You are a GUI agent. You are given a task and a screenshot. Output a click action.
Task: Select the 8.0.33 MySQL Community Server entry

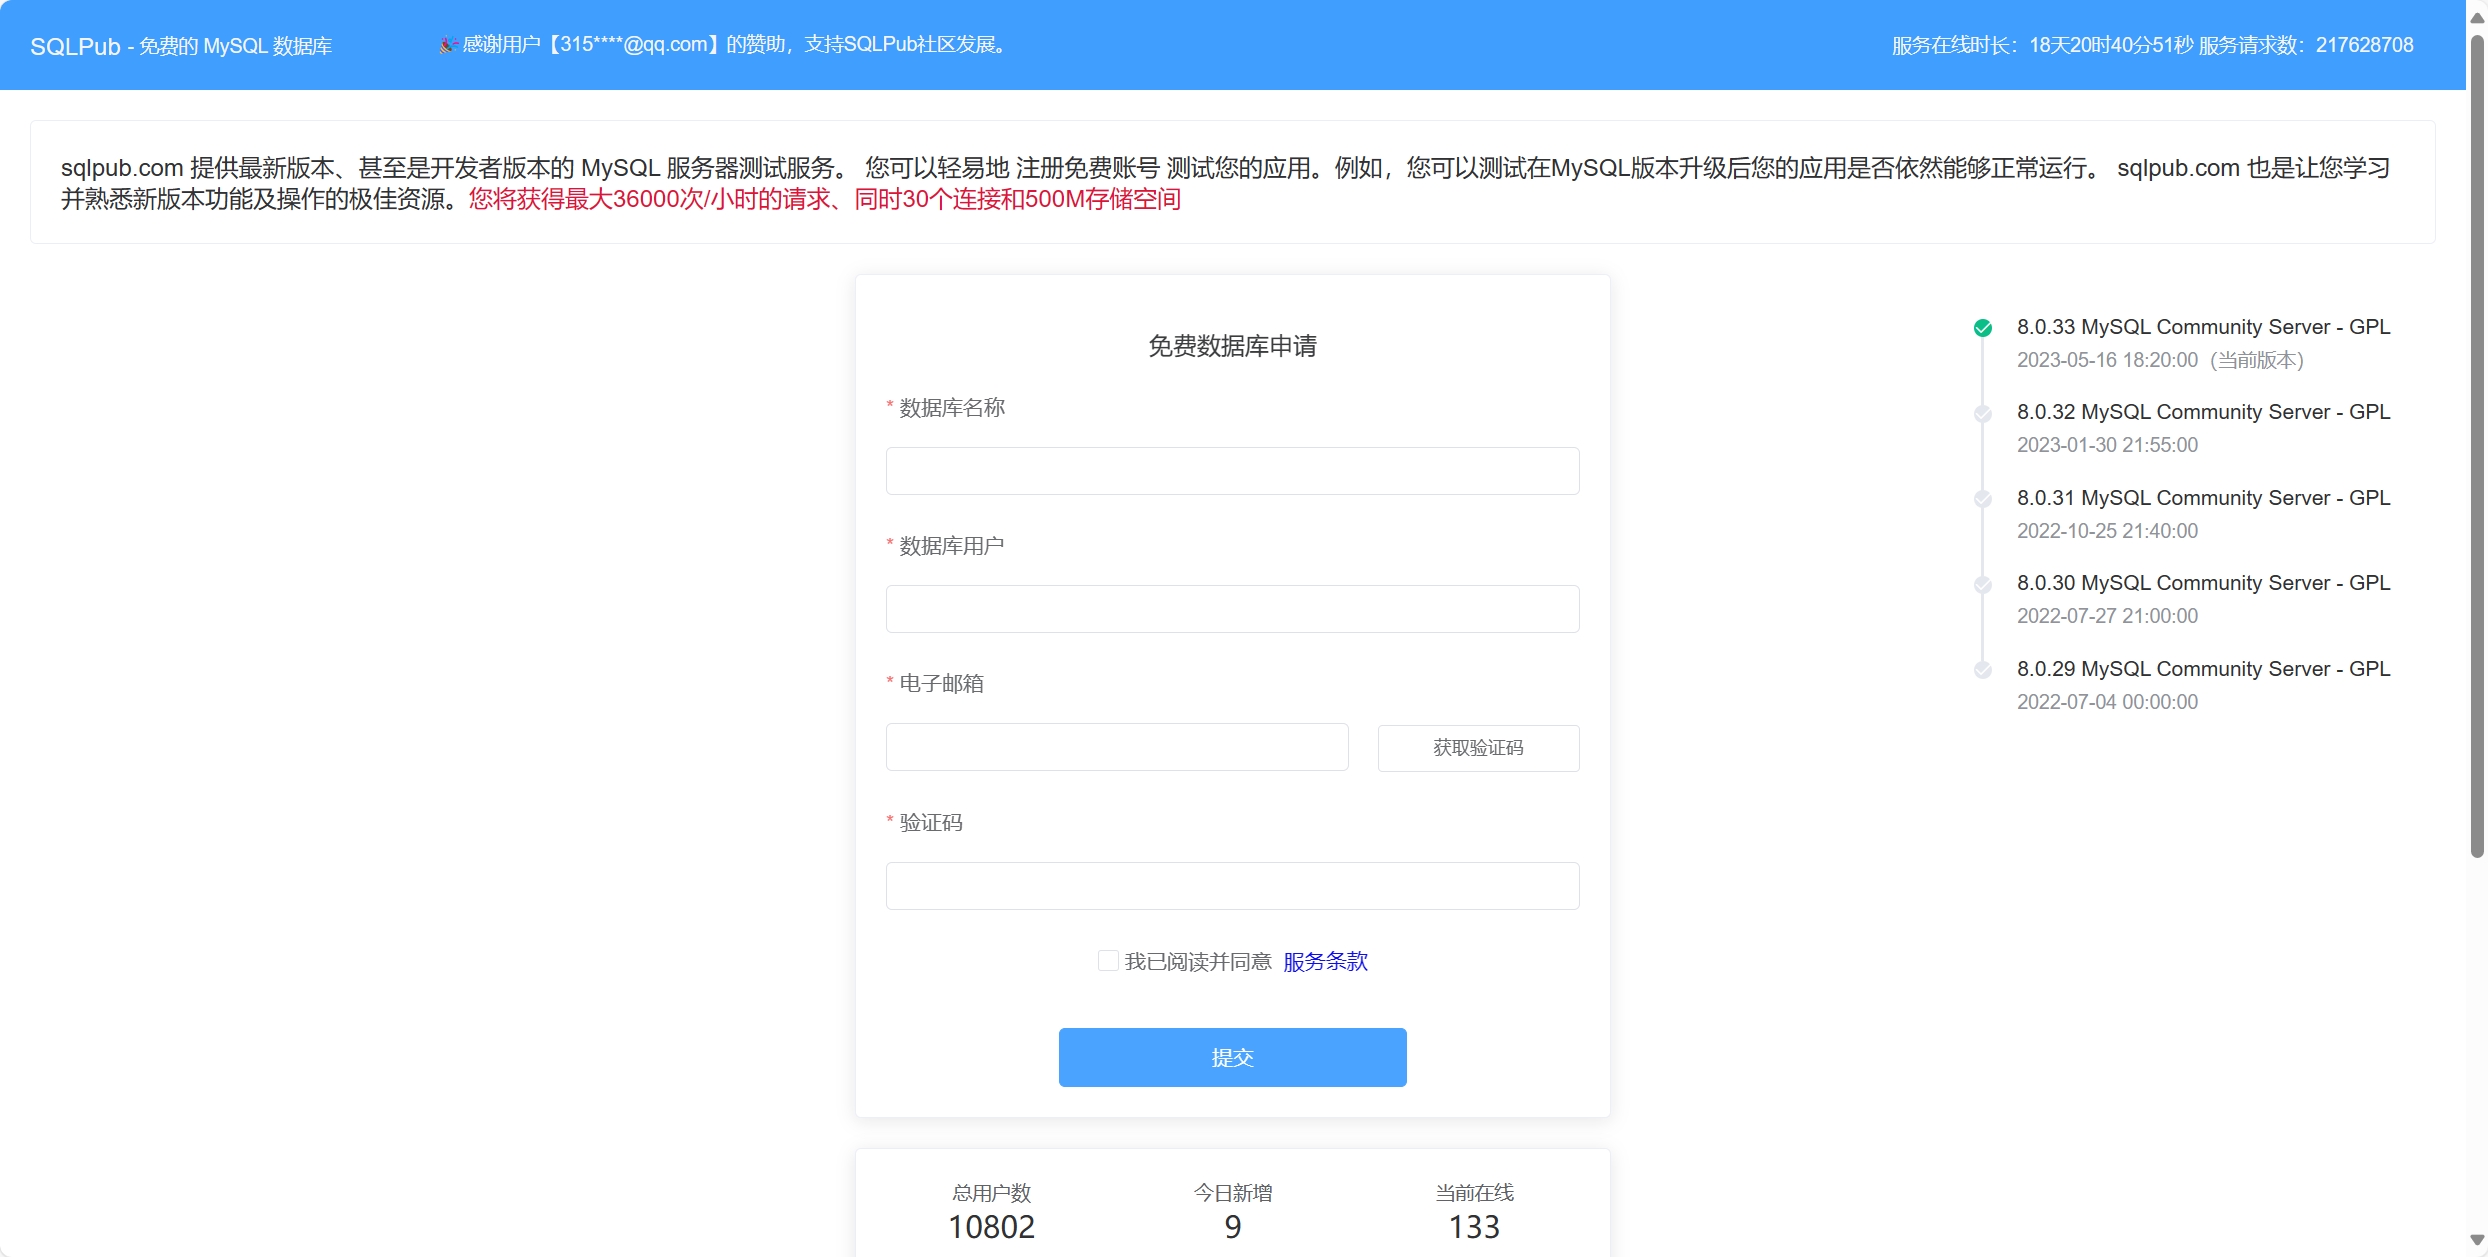click(2203, 327)
